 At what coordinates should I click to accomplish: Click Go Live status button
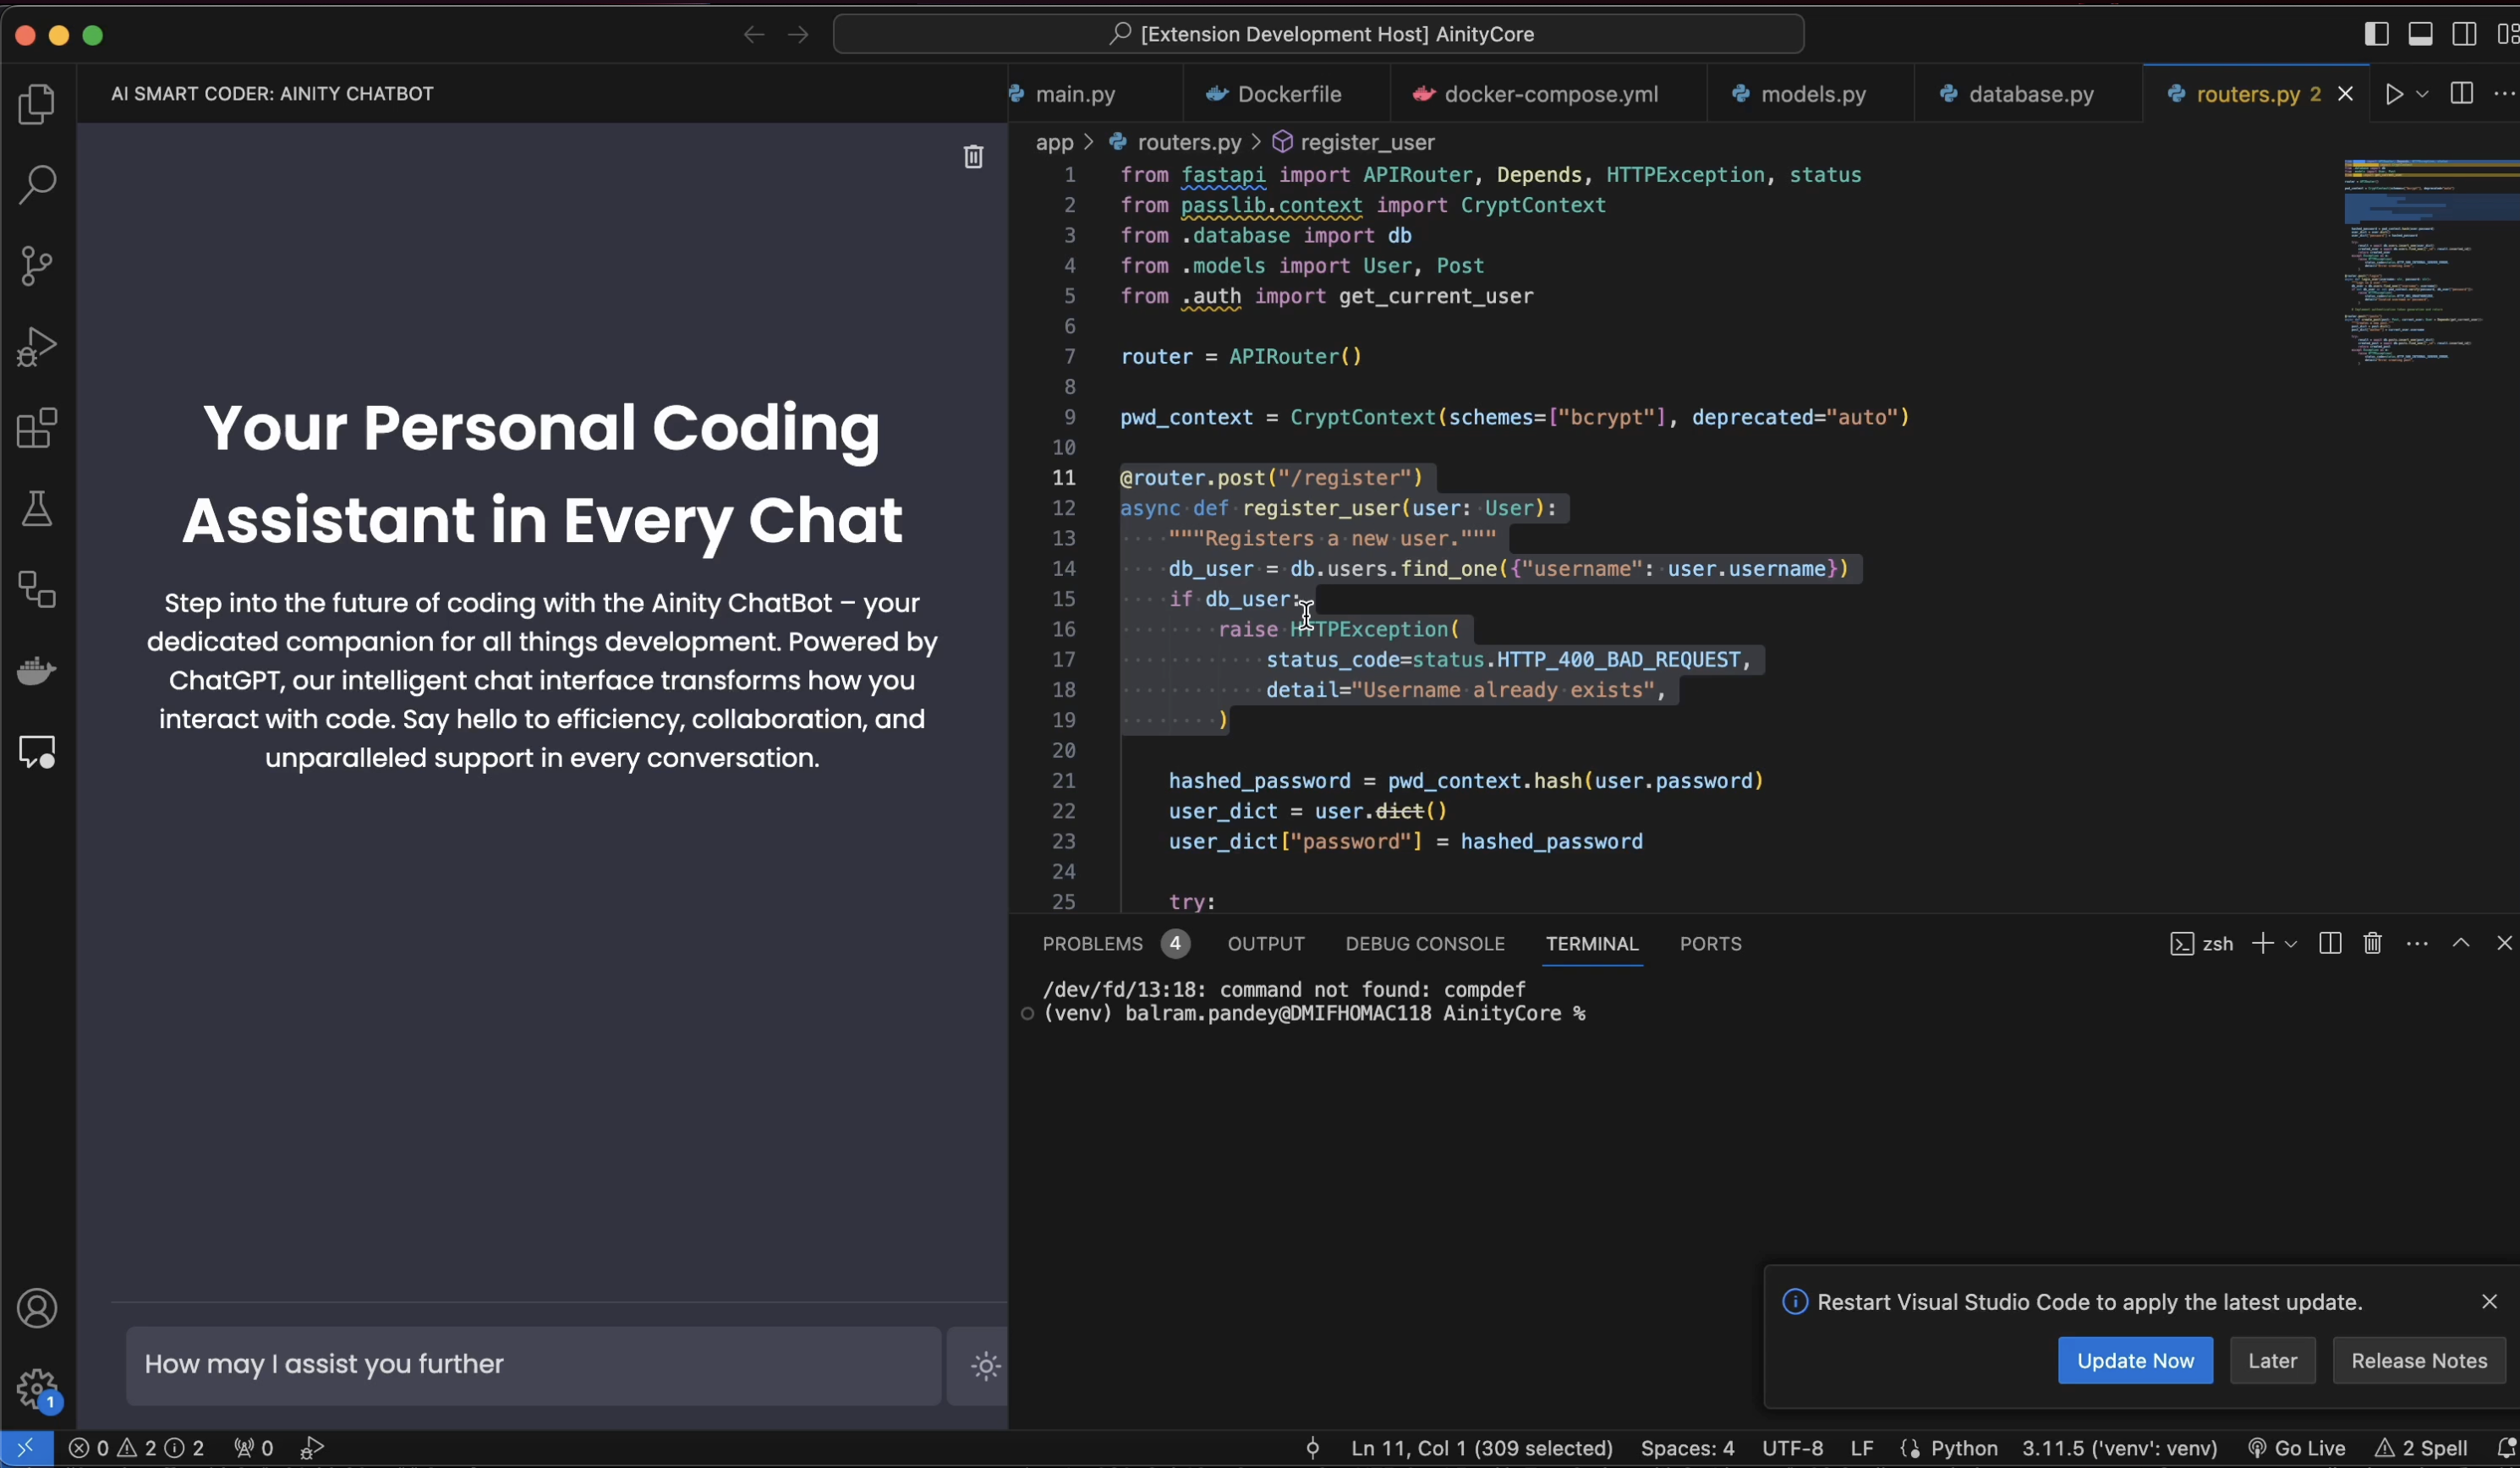(2296, 1448)
